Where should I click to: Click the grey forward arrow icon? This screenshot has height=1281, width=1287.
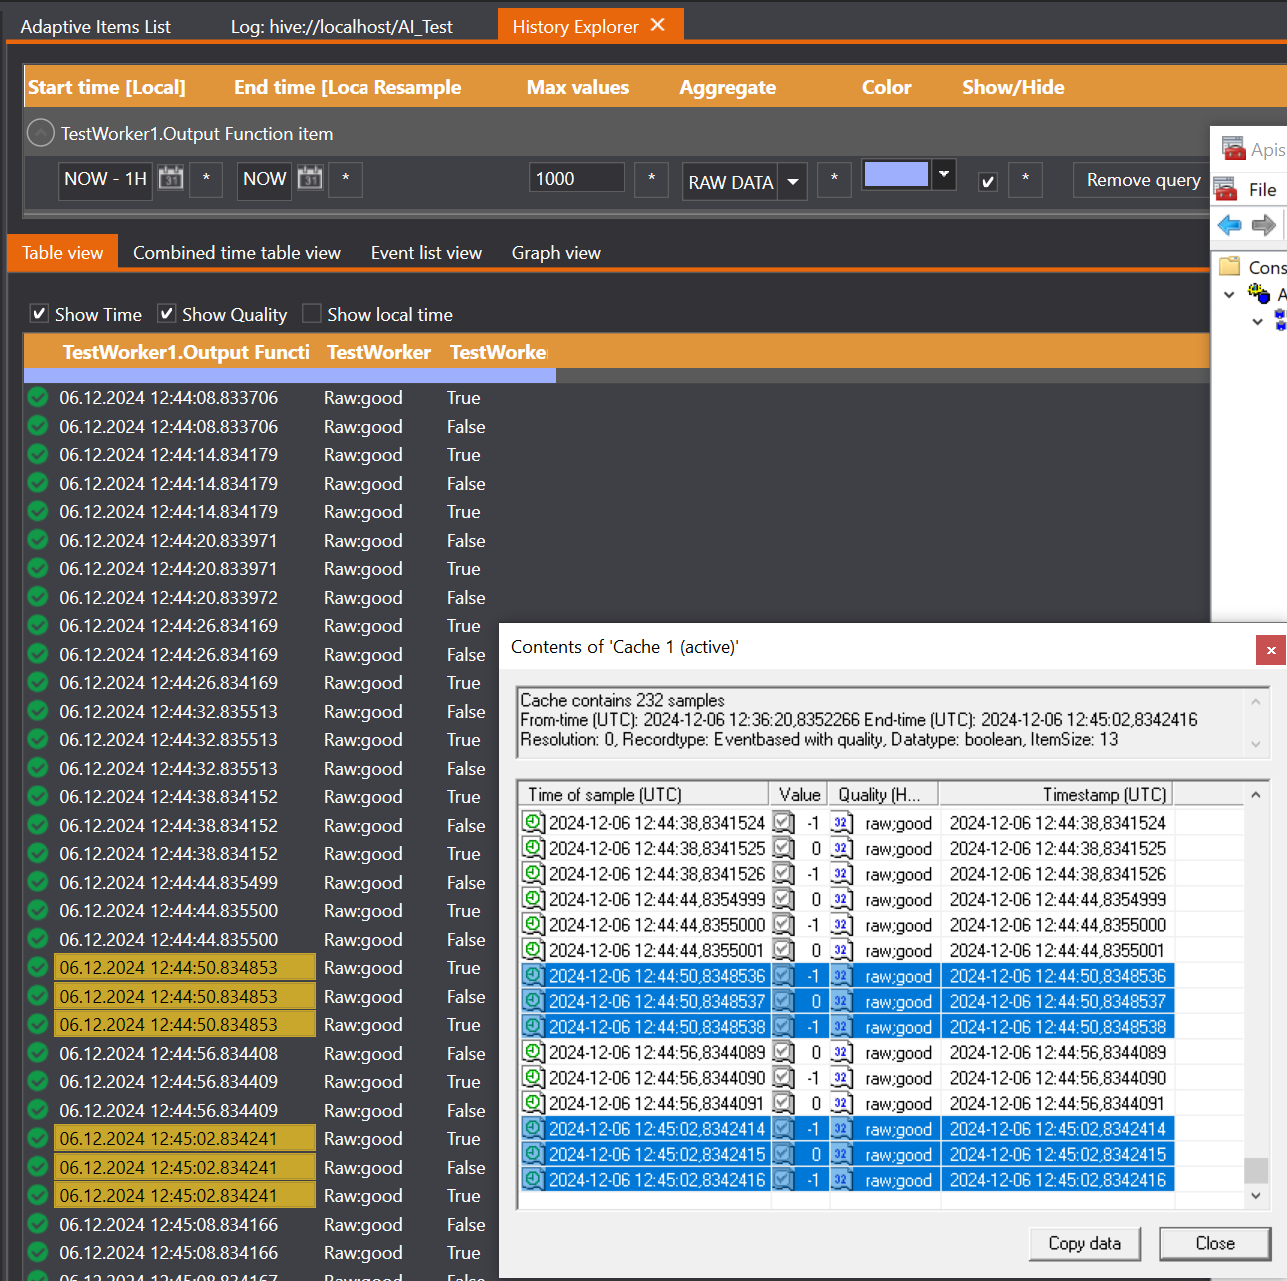[1264, 225]
